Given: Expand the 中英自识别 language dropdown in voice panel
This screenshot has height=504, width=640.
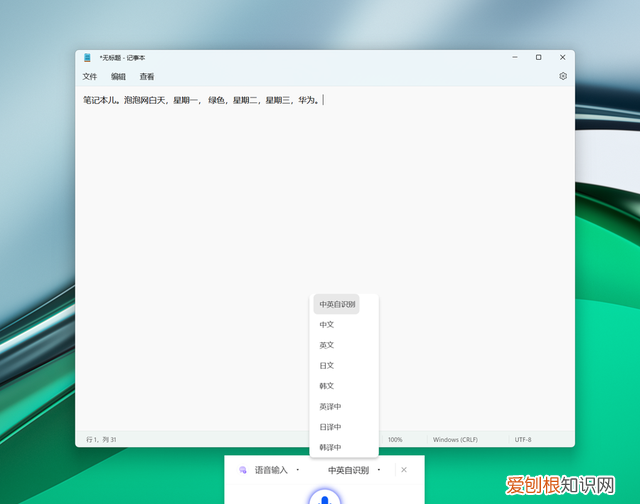Looking at the screenshot, I should click(379, 470).
